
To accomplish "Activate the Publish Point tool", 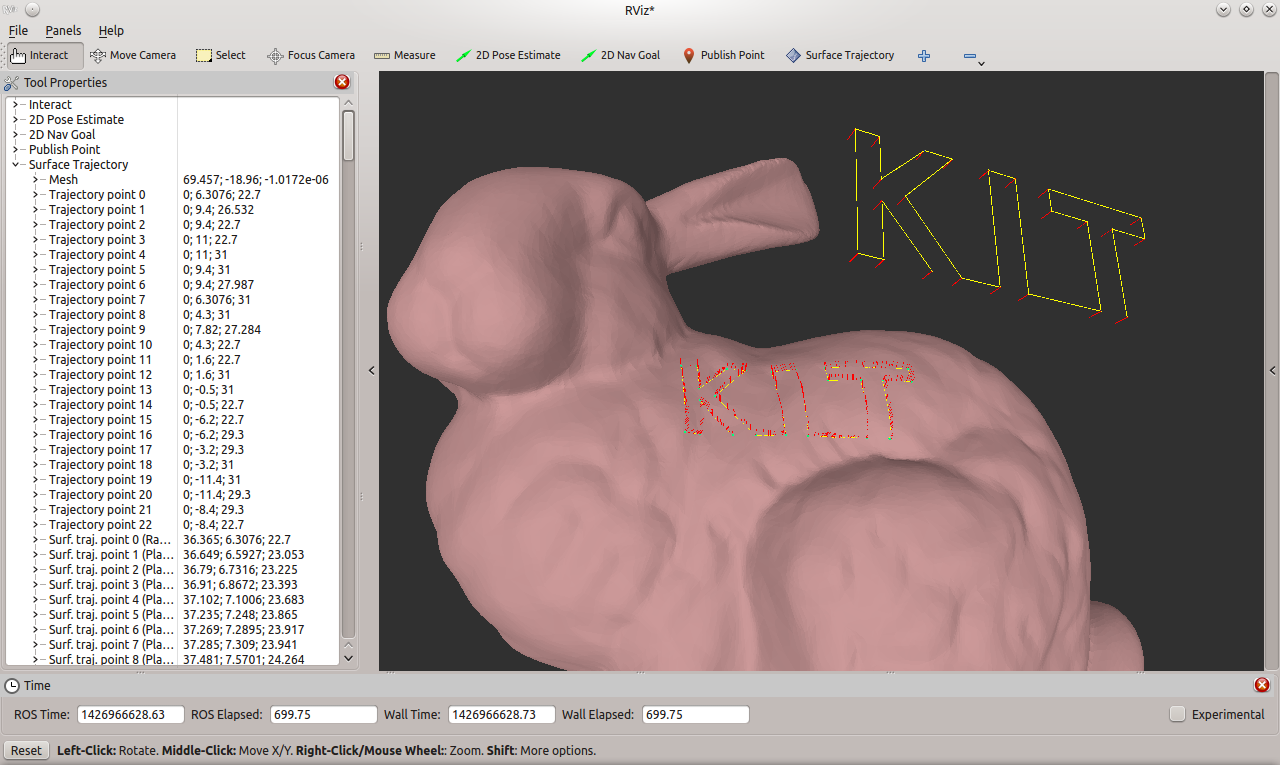I will point(723,55).
